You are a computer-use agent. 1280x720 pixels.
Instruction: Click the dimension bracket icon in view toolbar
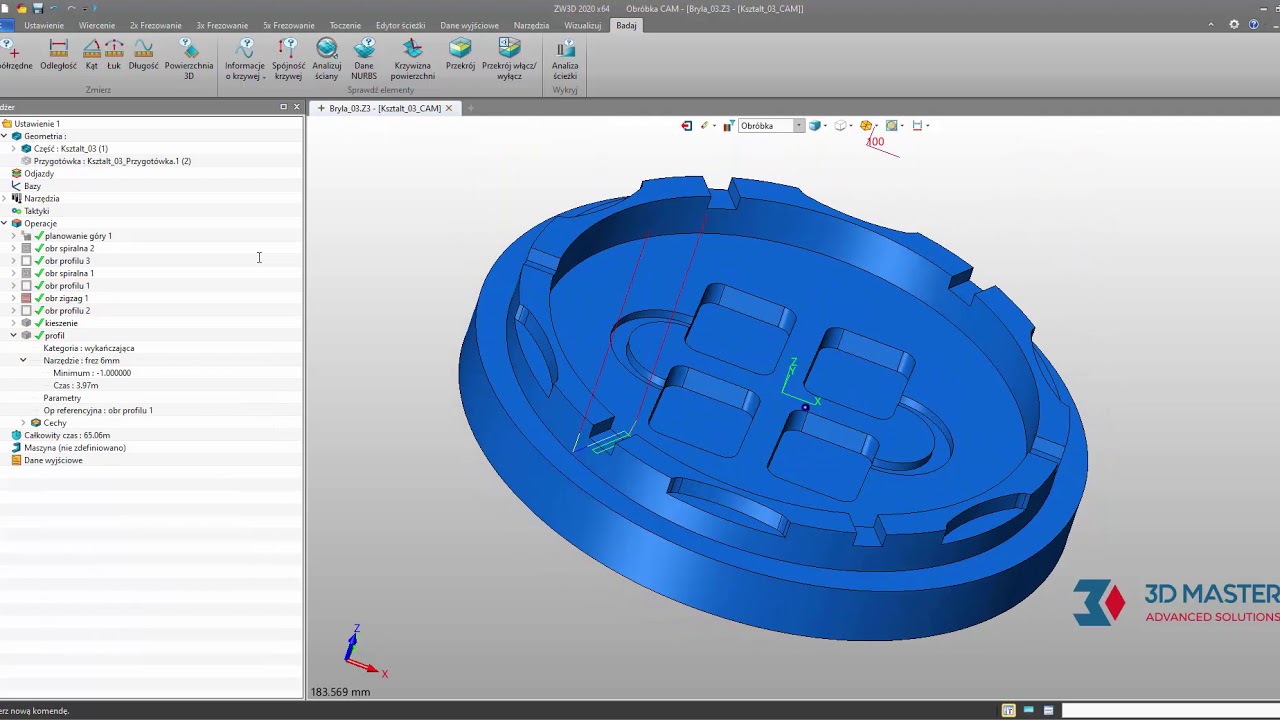917,126
